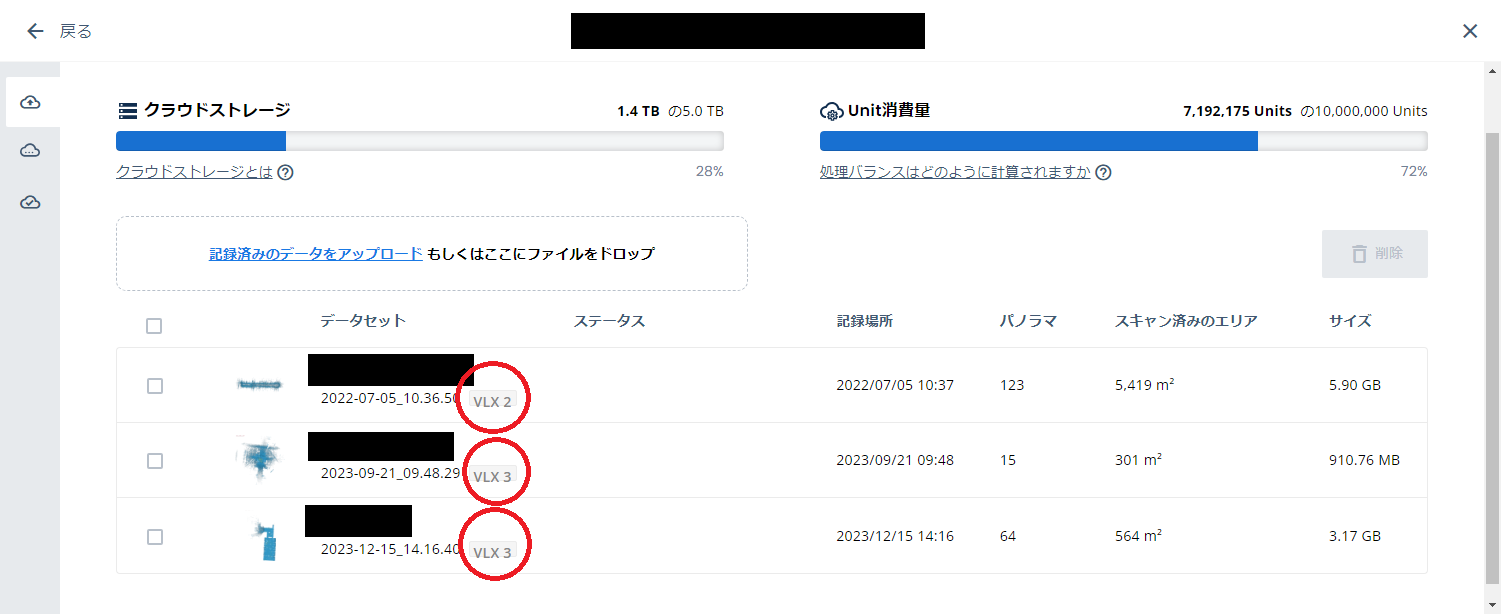Click the スキャン済みのエリア column header
Viewport: 1501px width, 614px height.
coord(1186,321)
